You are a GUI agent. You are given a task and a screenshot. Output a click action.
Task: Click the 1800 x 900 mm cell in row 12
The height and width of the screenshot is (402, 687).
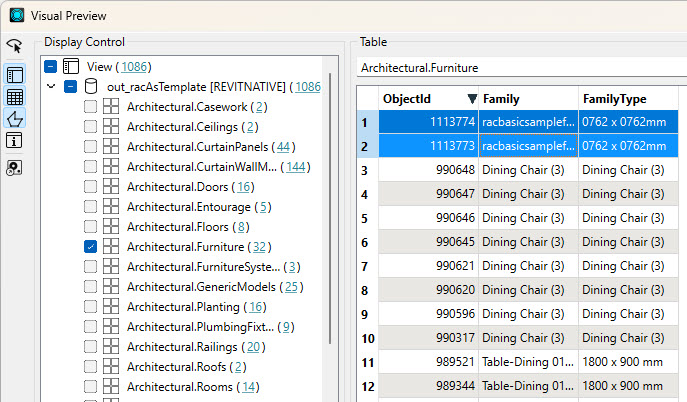point(628,386)
